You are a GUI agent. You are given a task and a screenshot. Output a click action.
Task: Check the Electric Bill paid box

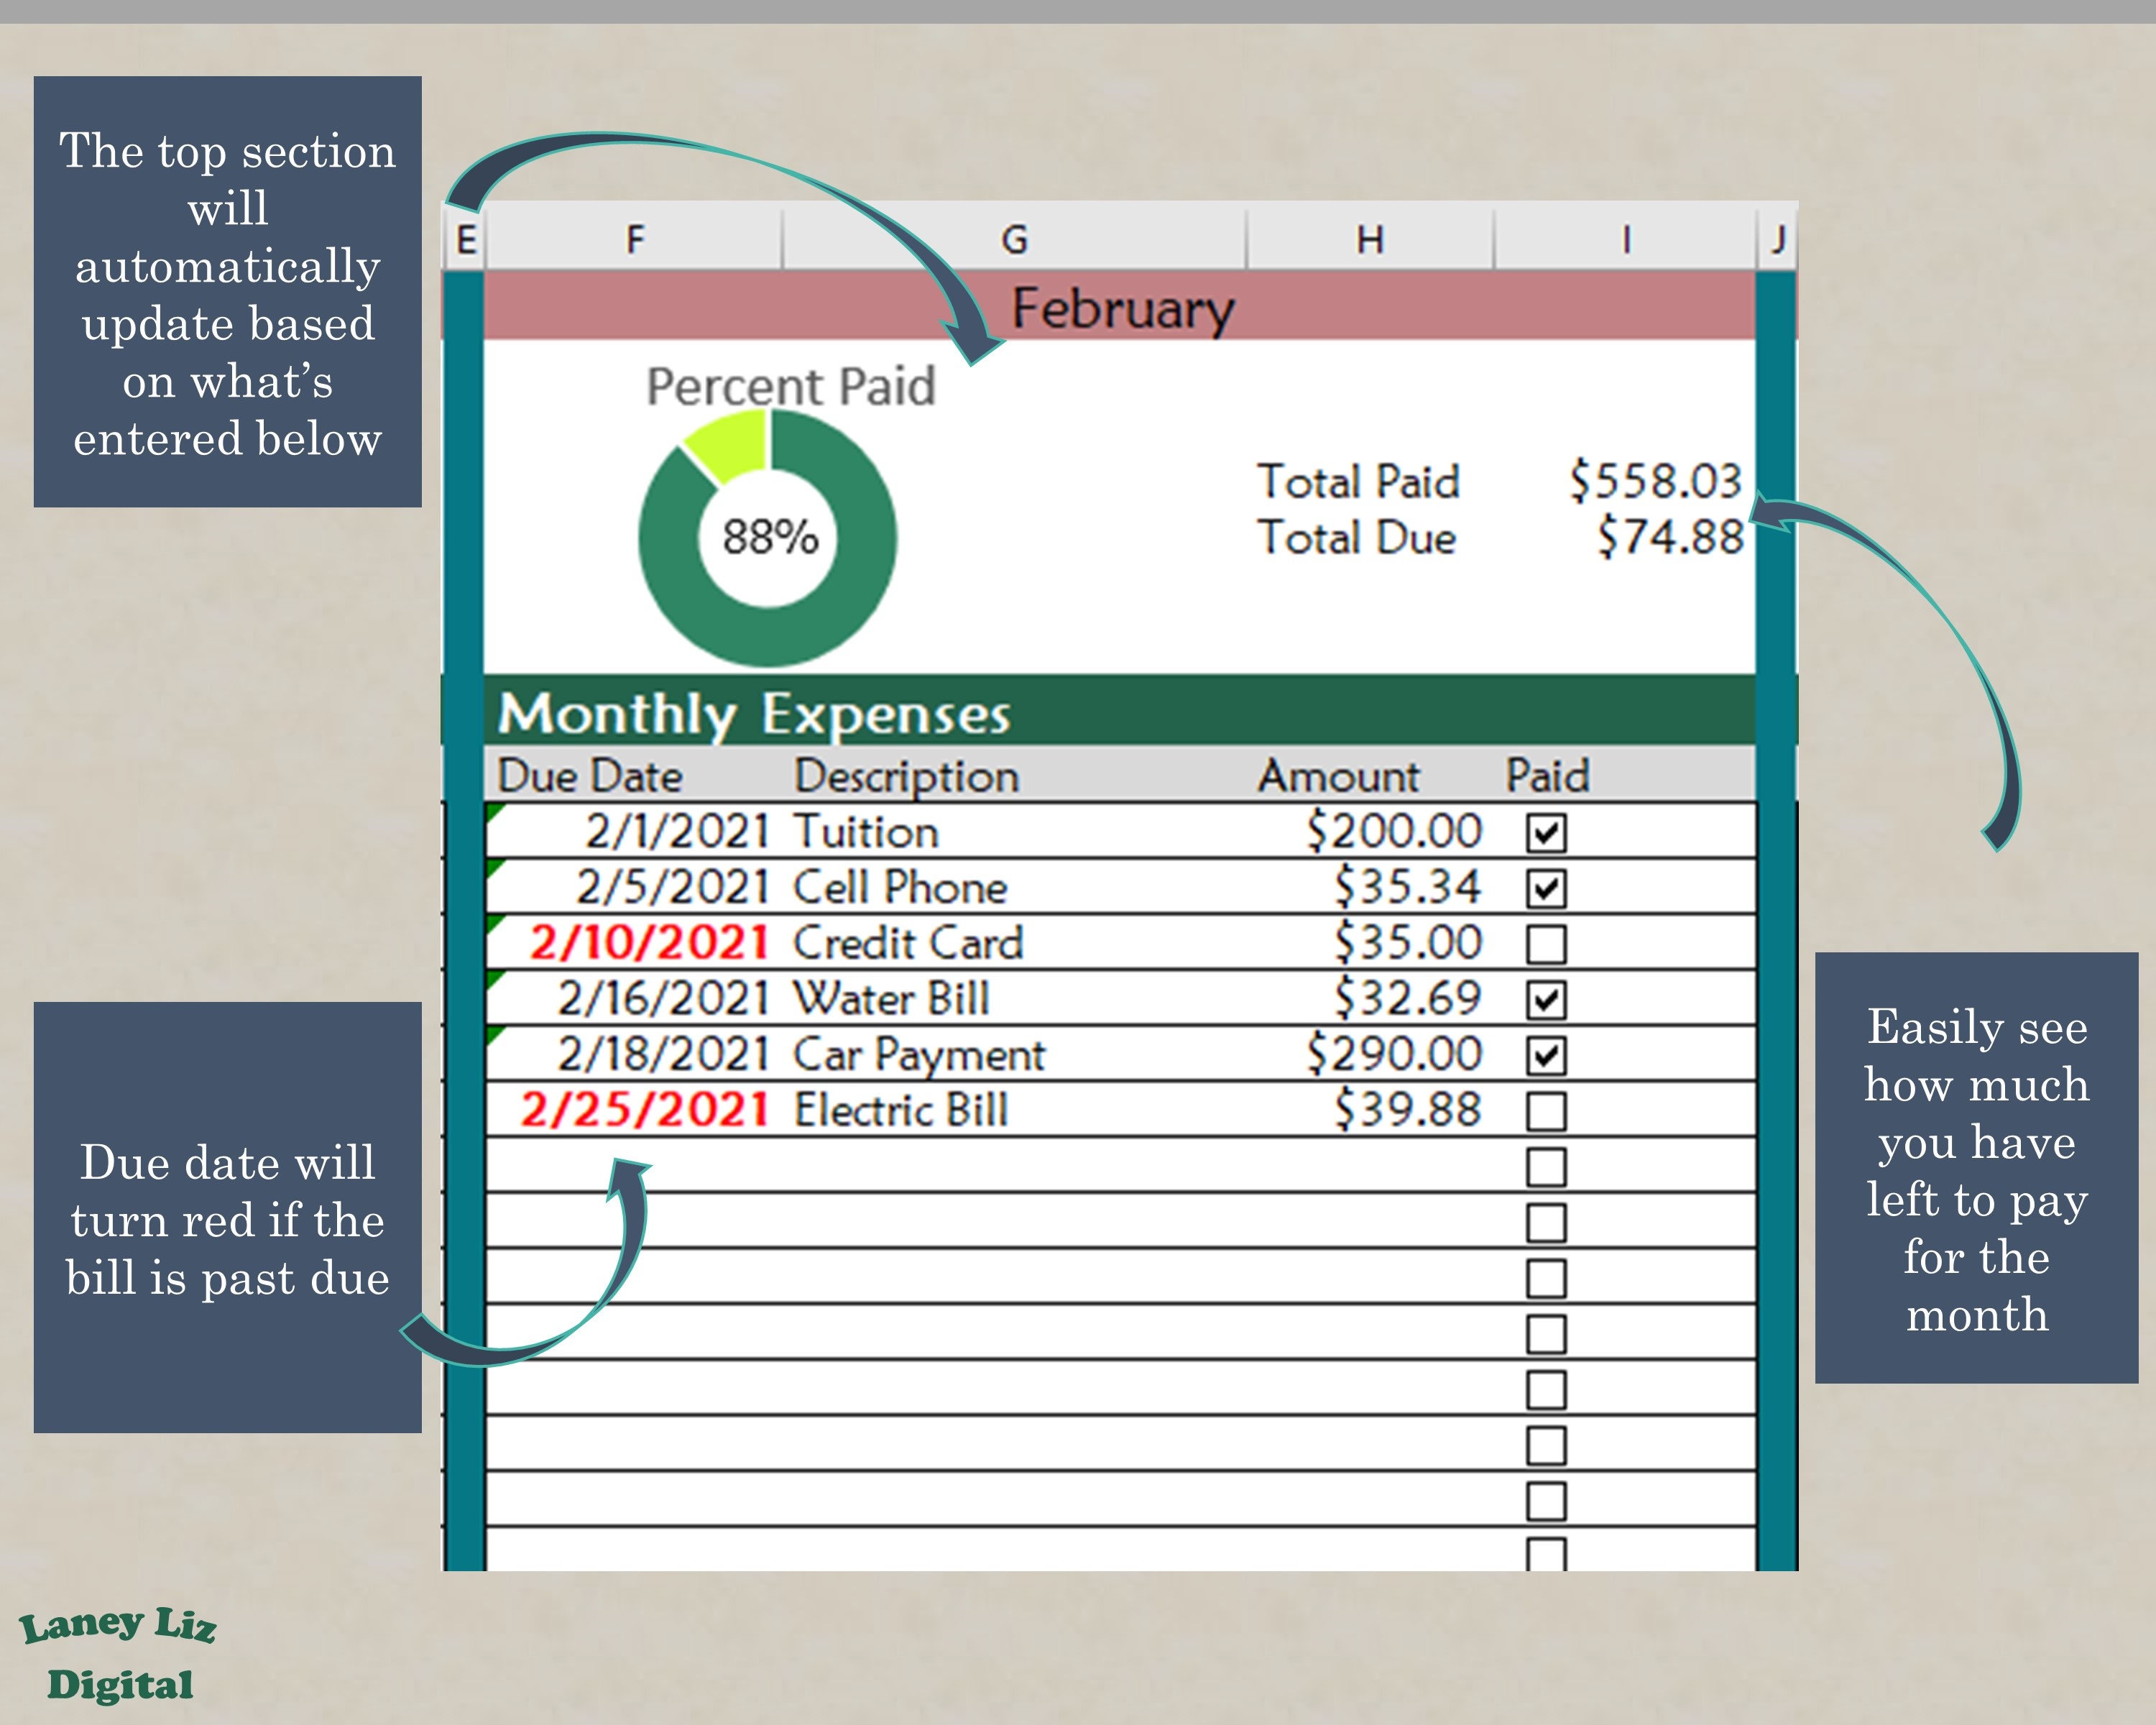(1549, 1110)
